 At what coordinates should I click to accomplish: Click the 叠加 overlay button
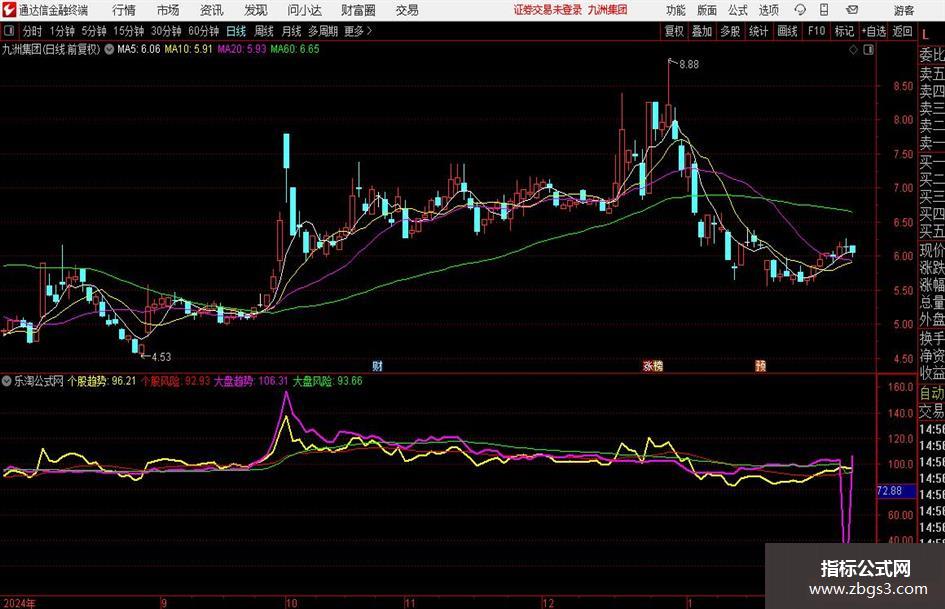(x=702, y=31)
